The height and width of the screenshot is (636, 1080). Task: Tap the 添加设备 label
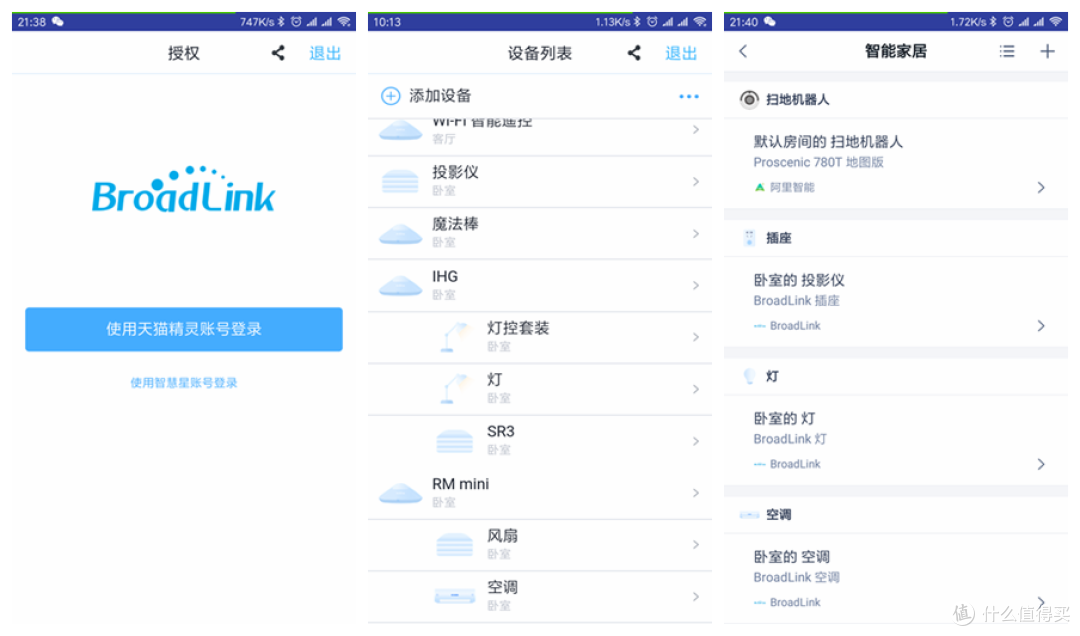pos(440,96)
